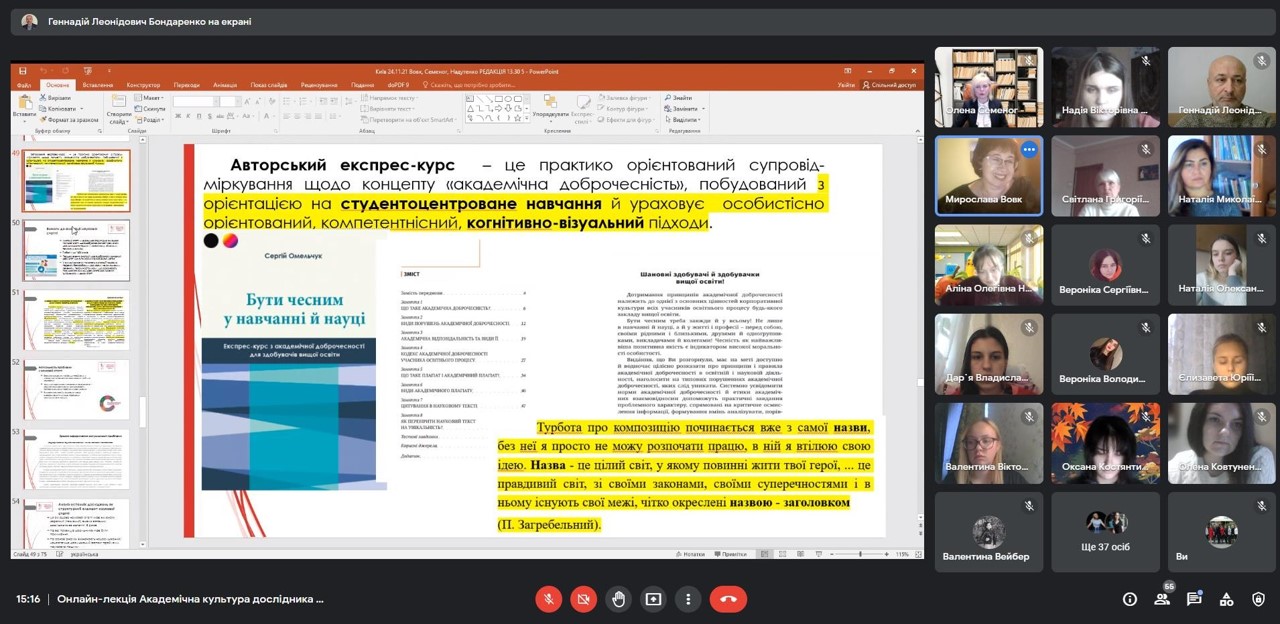The image size is (1280, 624).
Task: Raise hand in the Meet call
Action: tap(618, 599)
